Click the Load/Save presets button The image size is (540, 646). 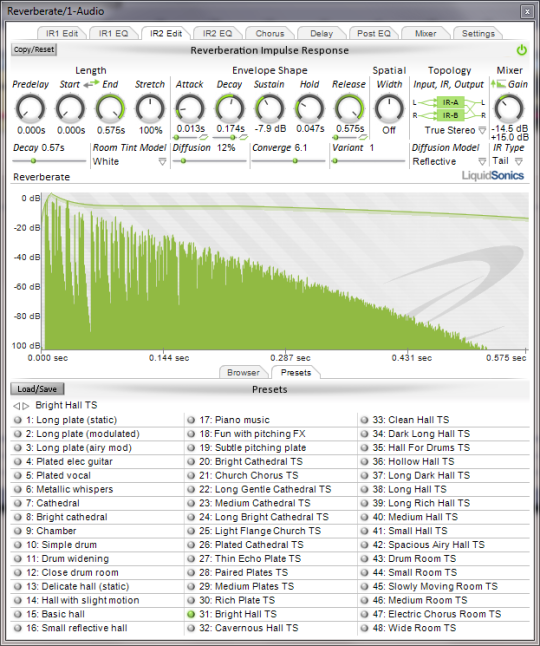tap(37, 389)
